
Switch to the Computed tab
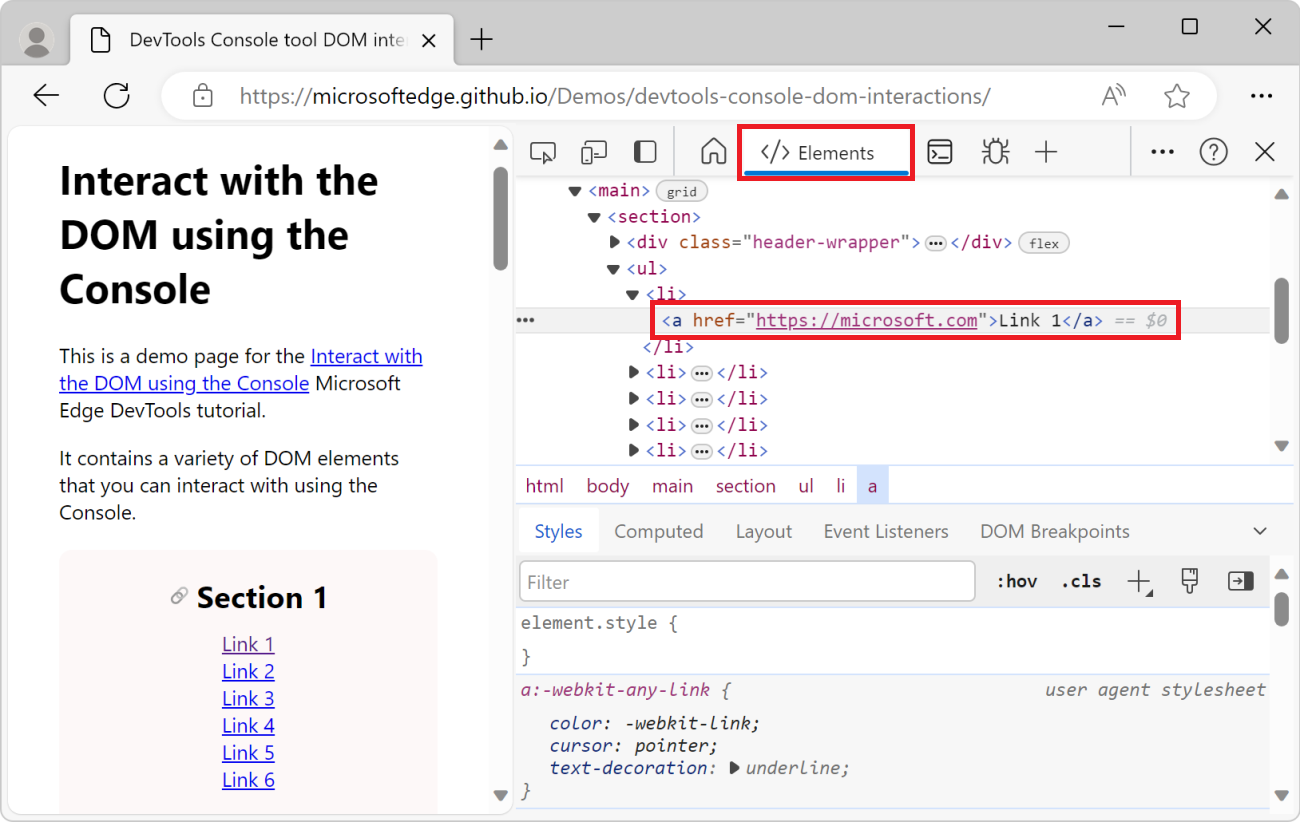click(x=658, y=531)
